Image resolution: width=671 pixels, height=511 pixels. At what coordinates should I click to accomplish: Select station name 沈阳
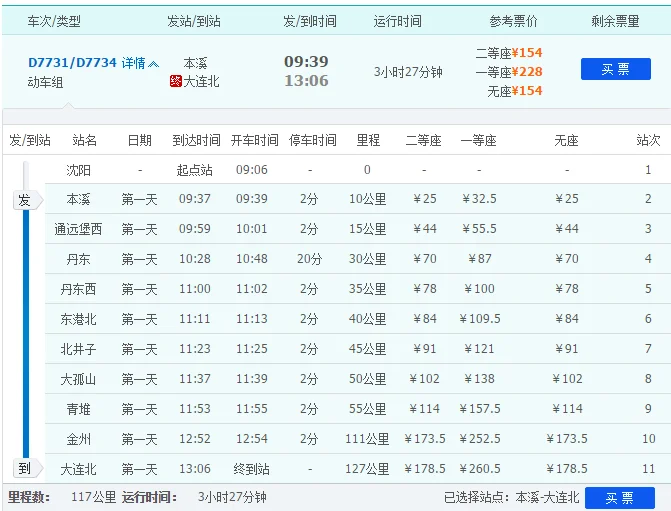[x=78, y=170]
